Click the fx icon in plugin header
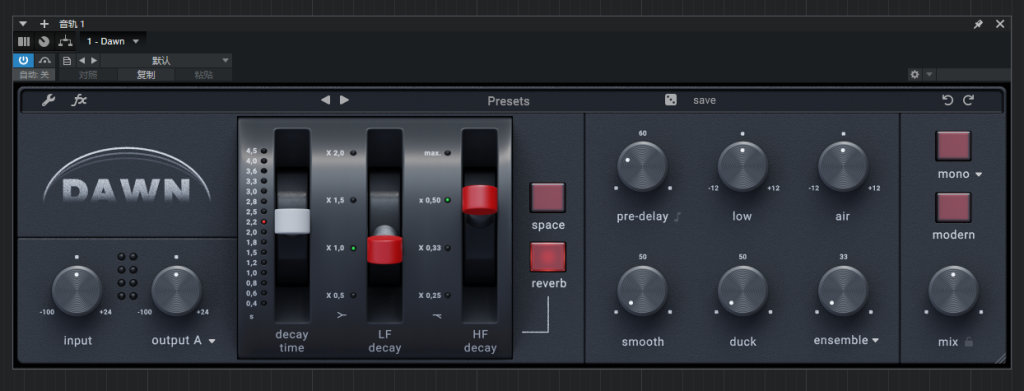1024x391 pixels. tap(79, 101)
